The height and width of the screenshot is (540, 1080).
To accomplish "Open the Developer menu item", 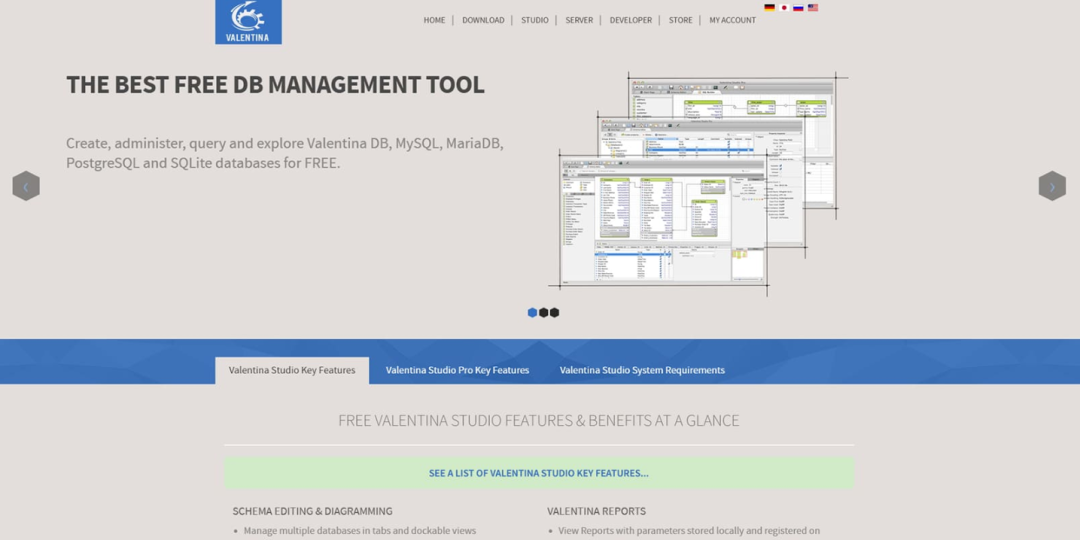I will 630,20.
